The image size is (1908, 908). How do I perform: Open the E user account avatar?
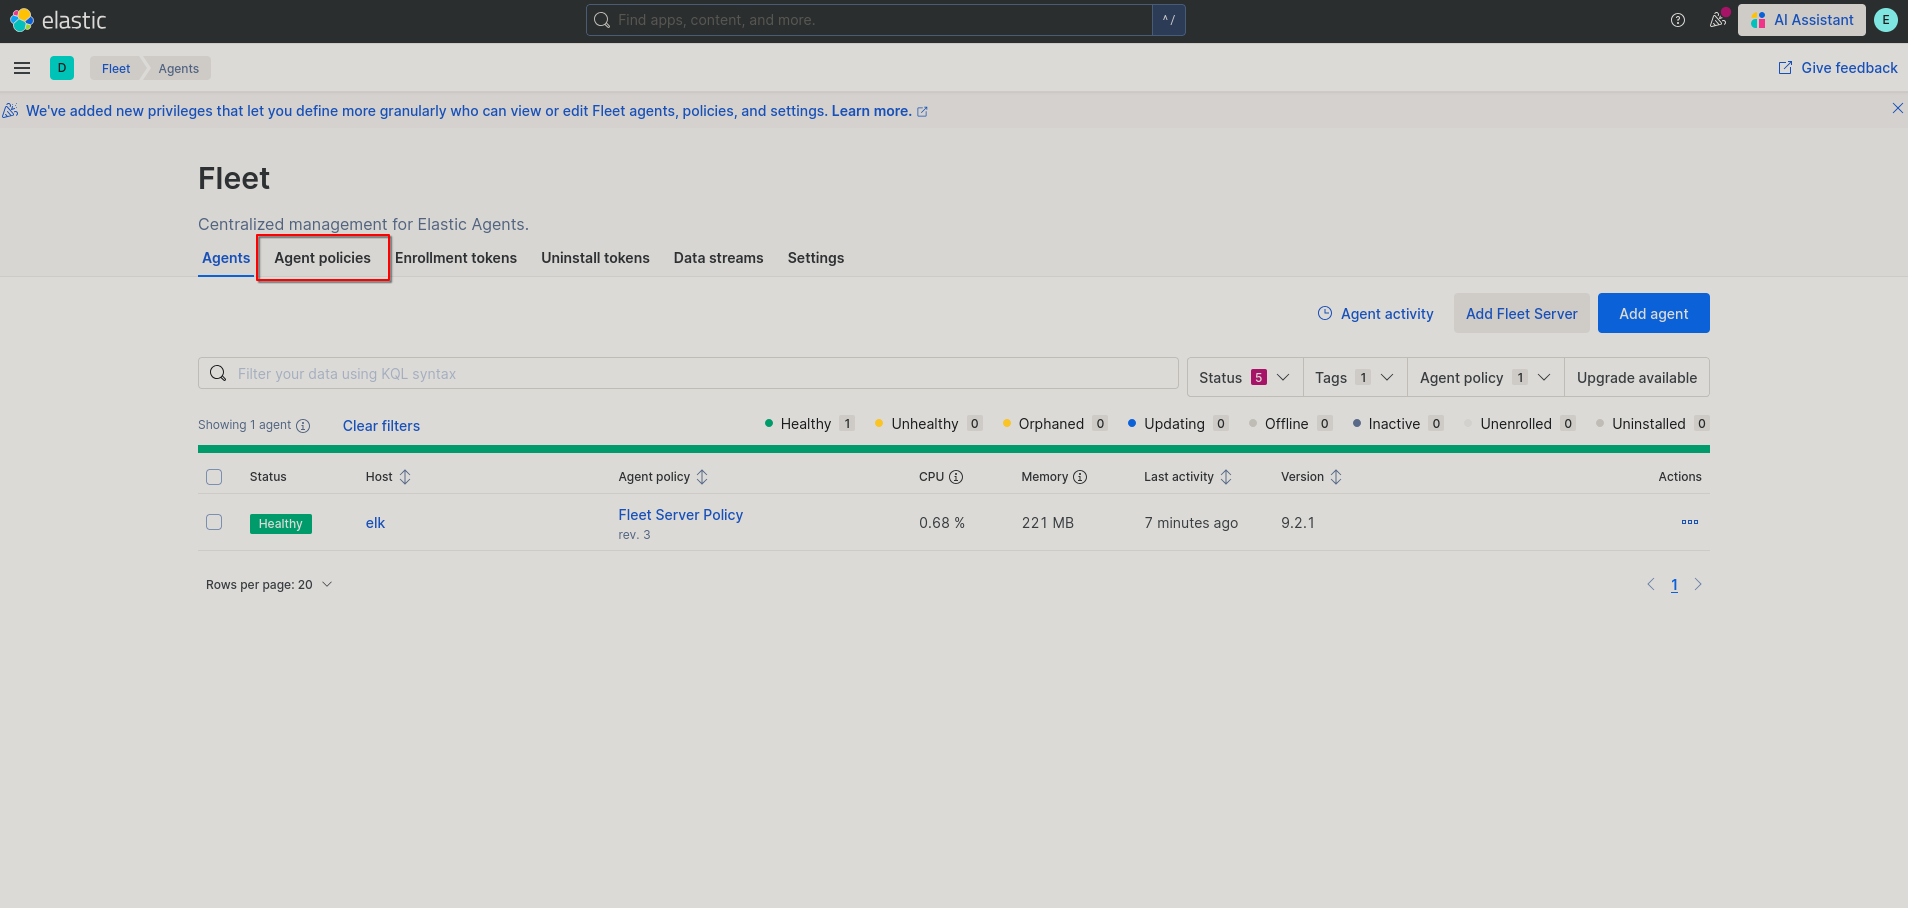tap(1886, 20)
